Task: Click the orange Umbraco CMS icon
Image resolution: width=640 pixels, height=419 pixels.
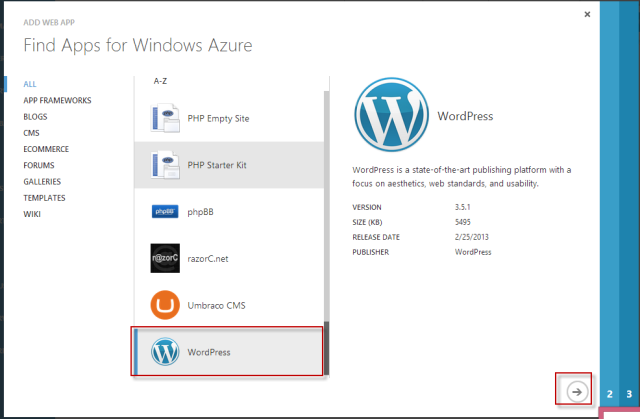Action: click(x=165, y=305)
